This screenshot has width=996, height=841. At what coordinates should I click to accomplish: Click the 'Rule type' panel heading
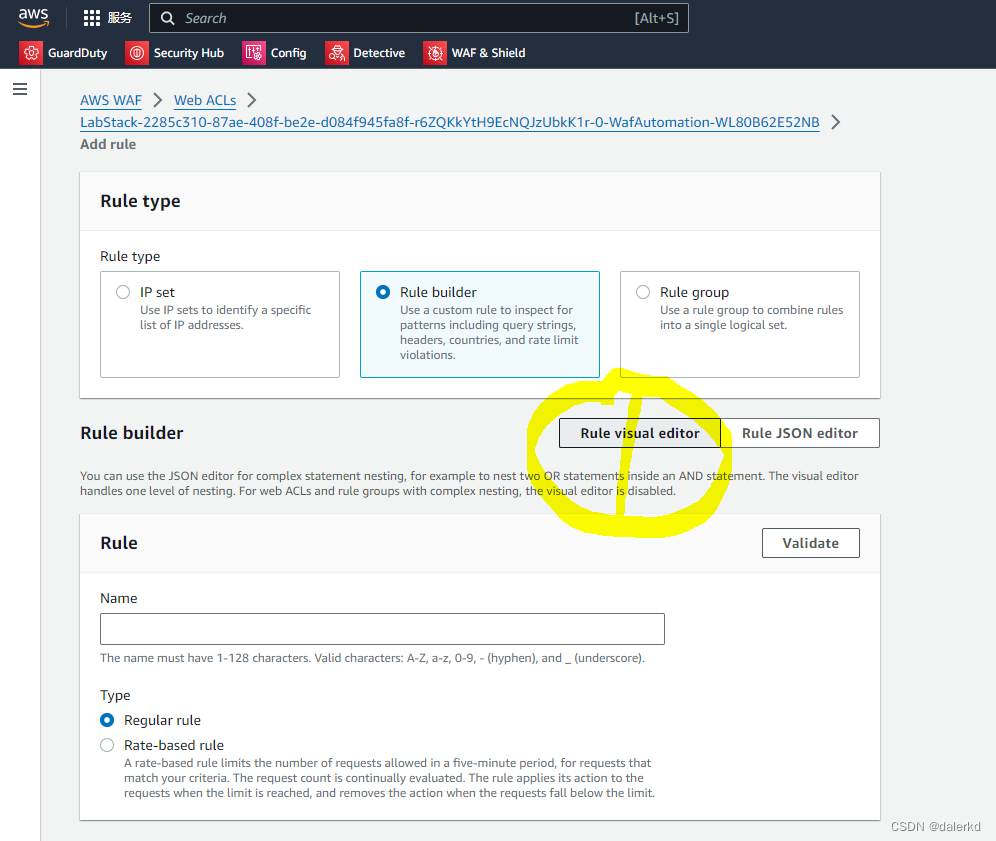click(x=140, y=201)
